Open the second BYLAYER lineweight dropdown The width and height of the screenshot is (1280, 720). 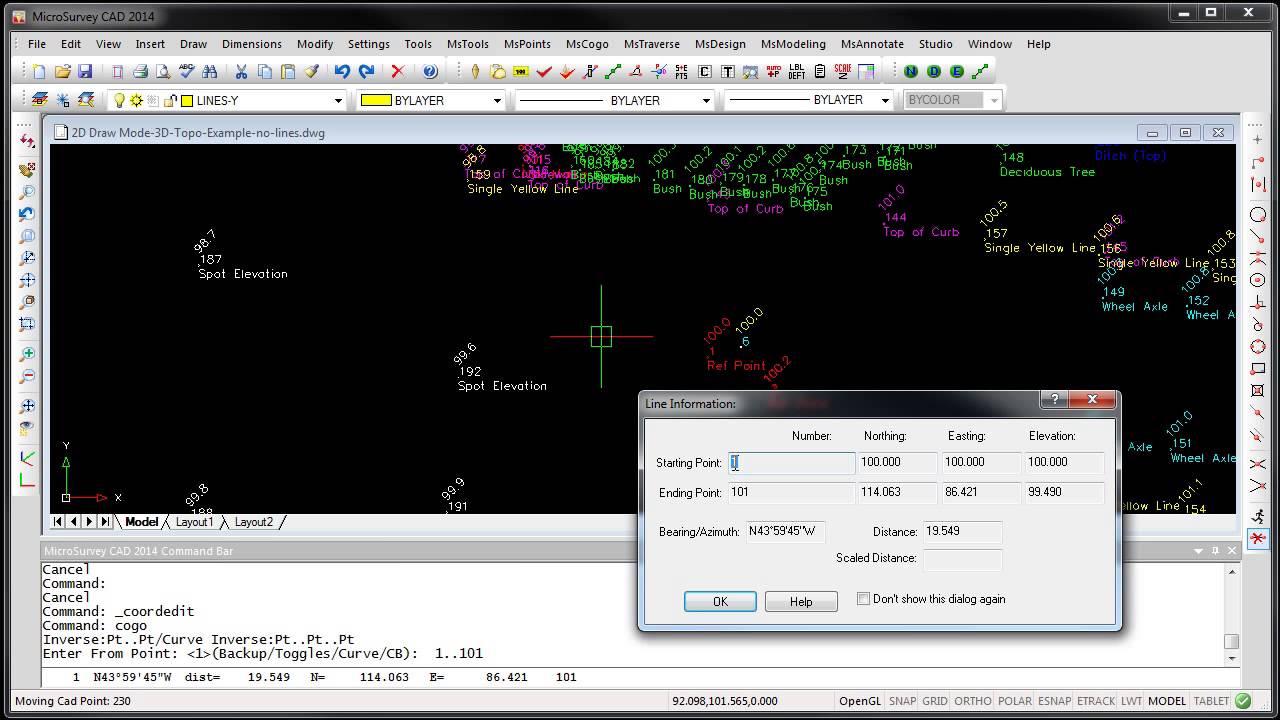(x=885, y=100)
